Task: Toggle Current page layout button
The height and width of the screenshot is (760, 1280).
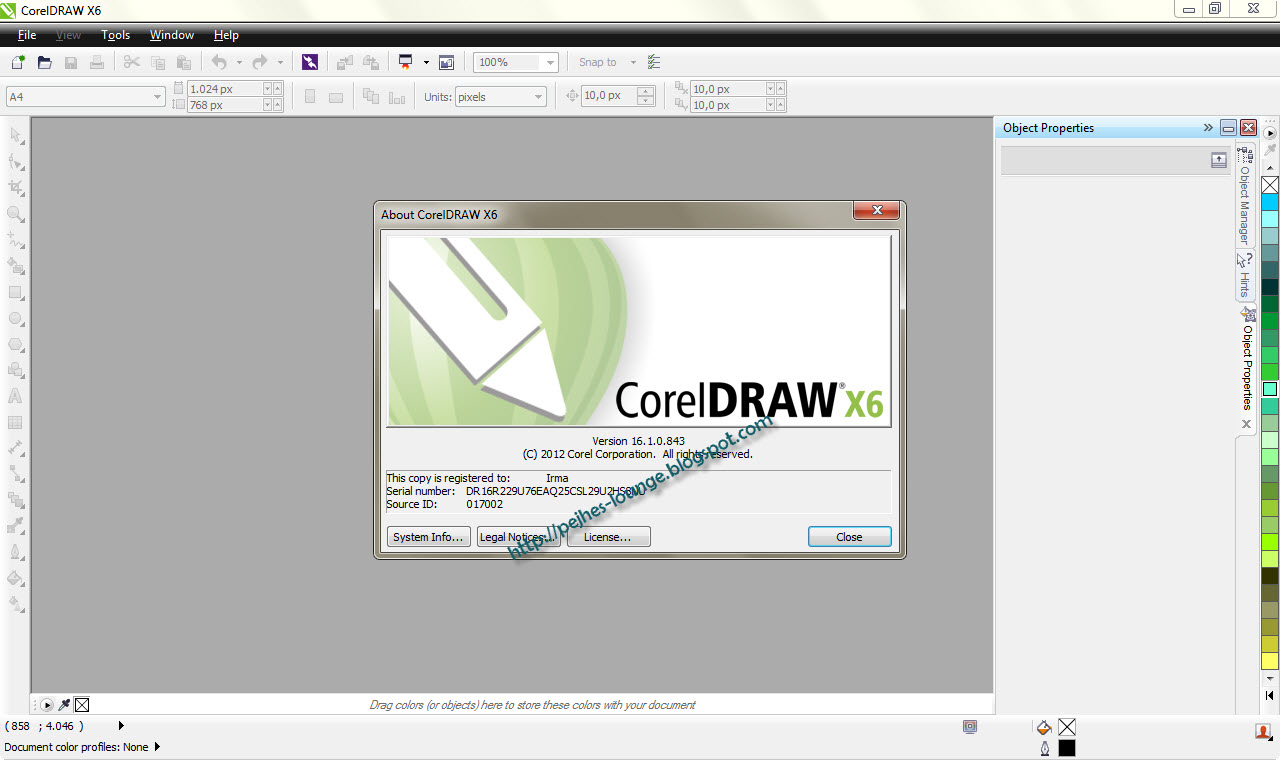Action: coord(397,97)
